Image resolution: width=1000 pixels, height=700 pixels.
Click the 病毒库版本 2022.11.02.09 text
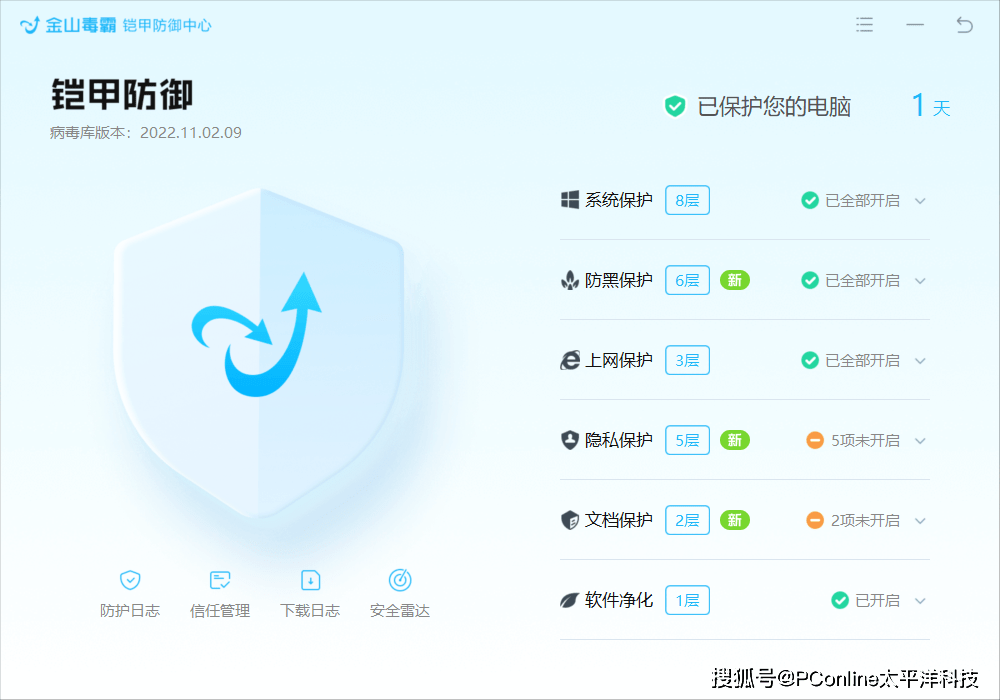coord(145,133)
